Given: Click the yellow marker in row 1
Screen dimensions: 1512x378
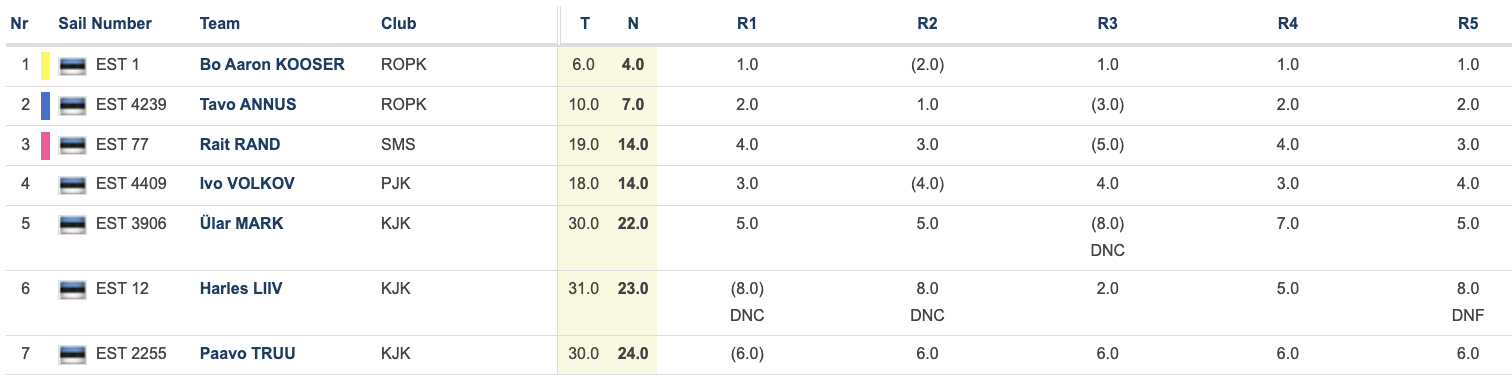Looking at the screenshot, I should click(45, 66).
